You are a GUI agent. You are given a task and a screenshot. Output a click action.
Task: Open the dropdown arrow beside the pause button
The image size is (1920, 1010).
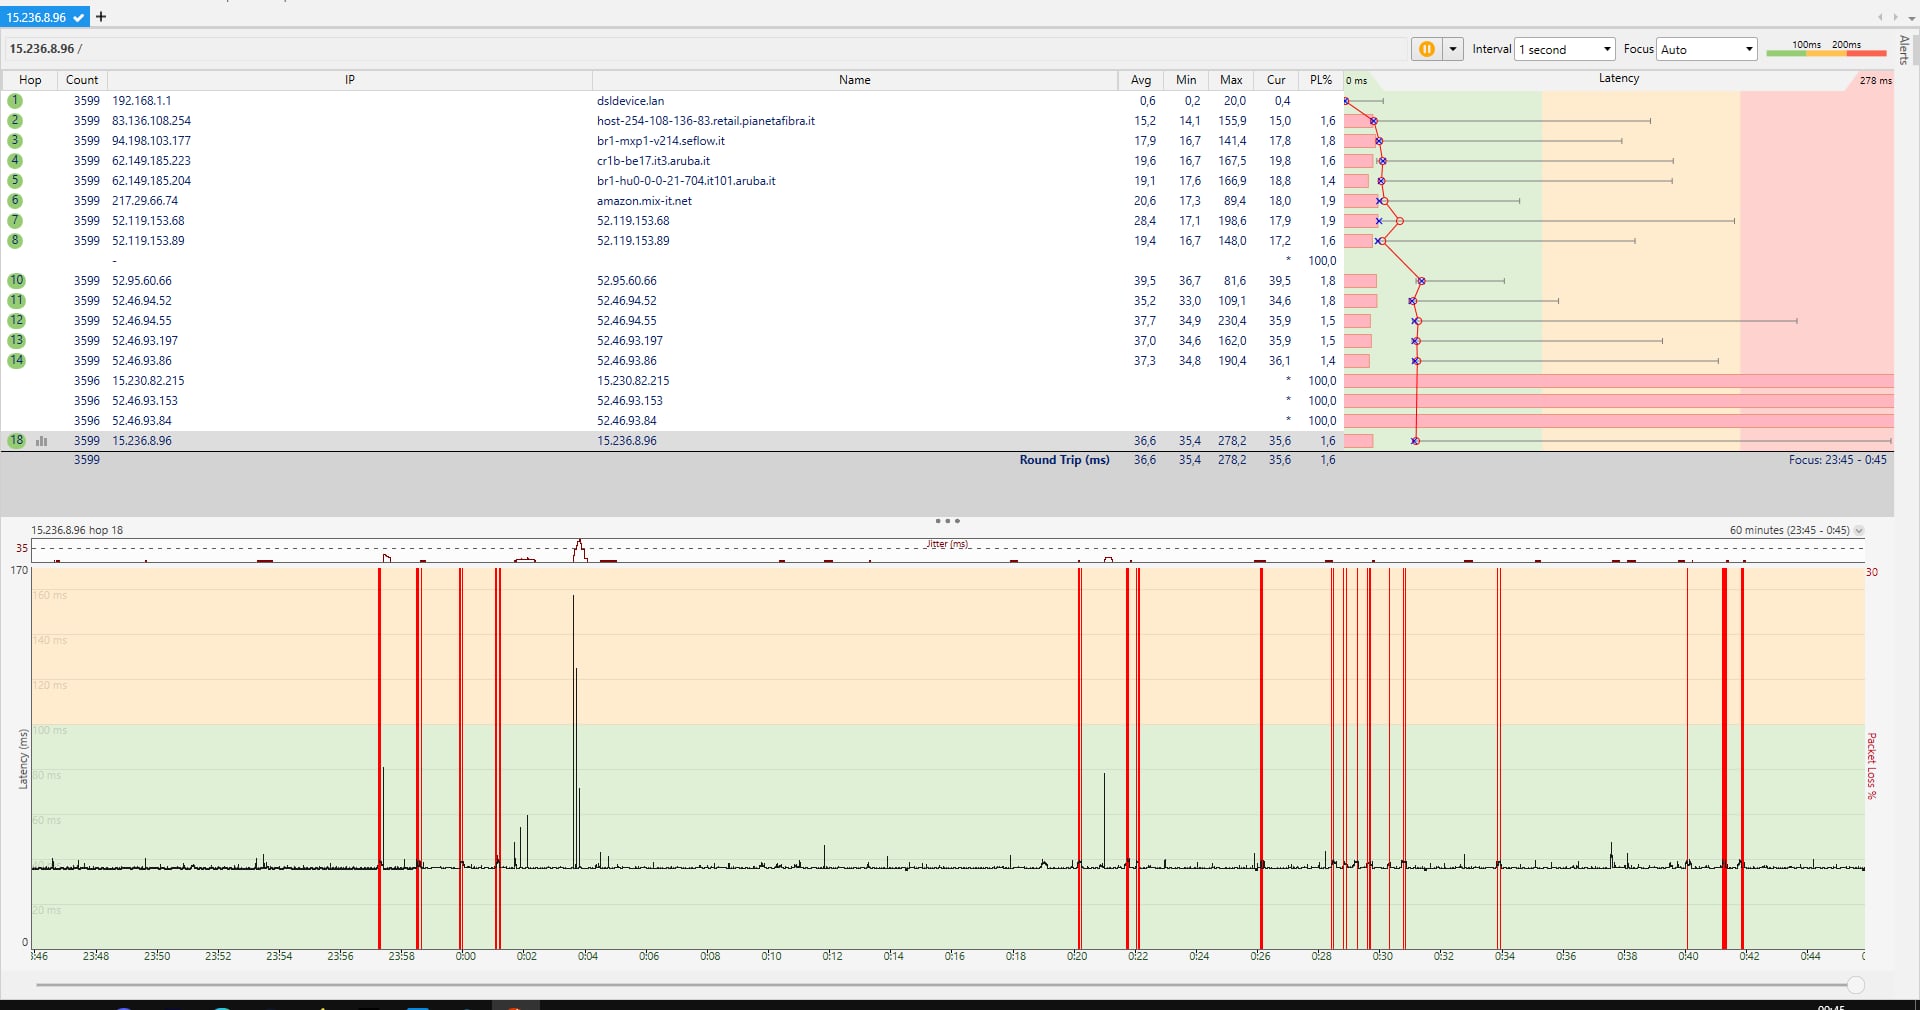click(1453, 49)
